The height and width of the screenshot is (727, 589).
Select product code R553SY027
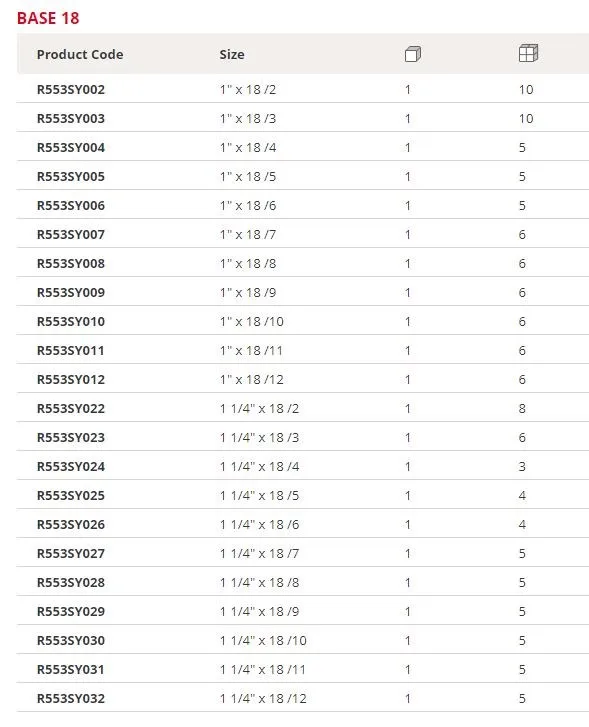[x=70, y=554]
